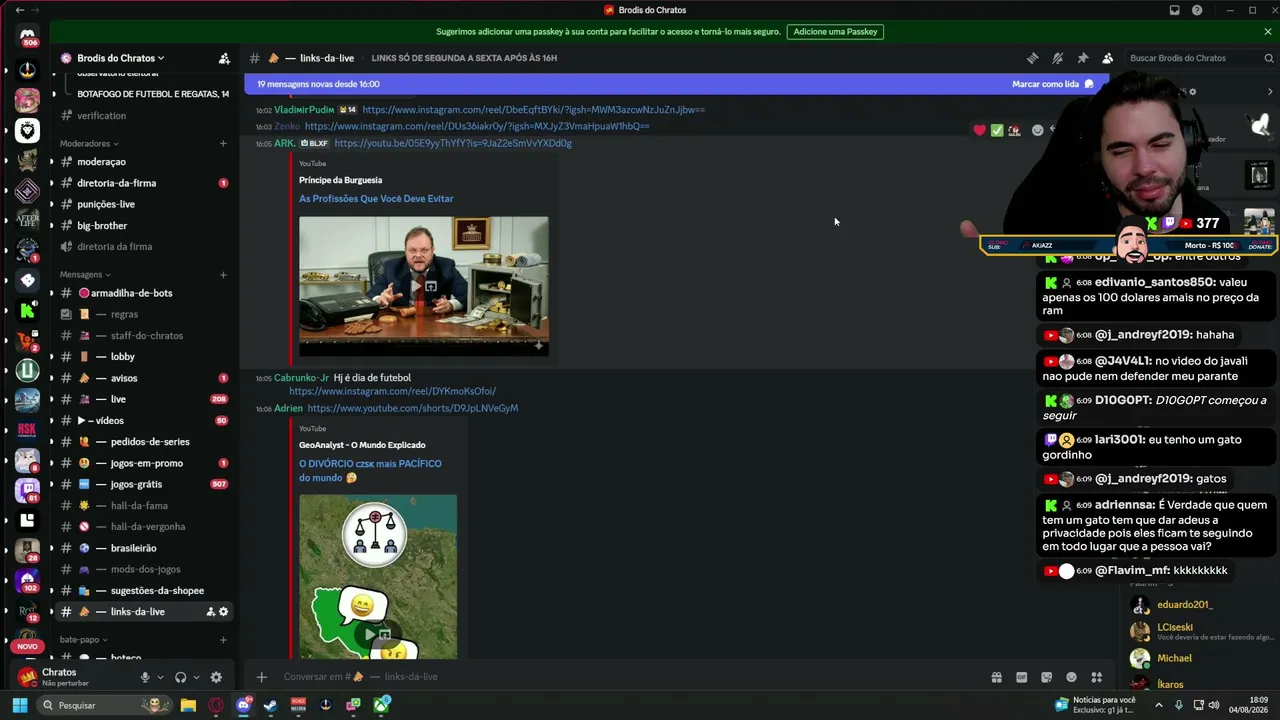The height and width of the screenshot is (720, 1280).
Task: Open the youtu.be link posted by ARK
Action: tap(453, 143)
